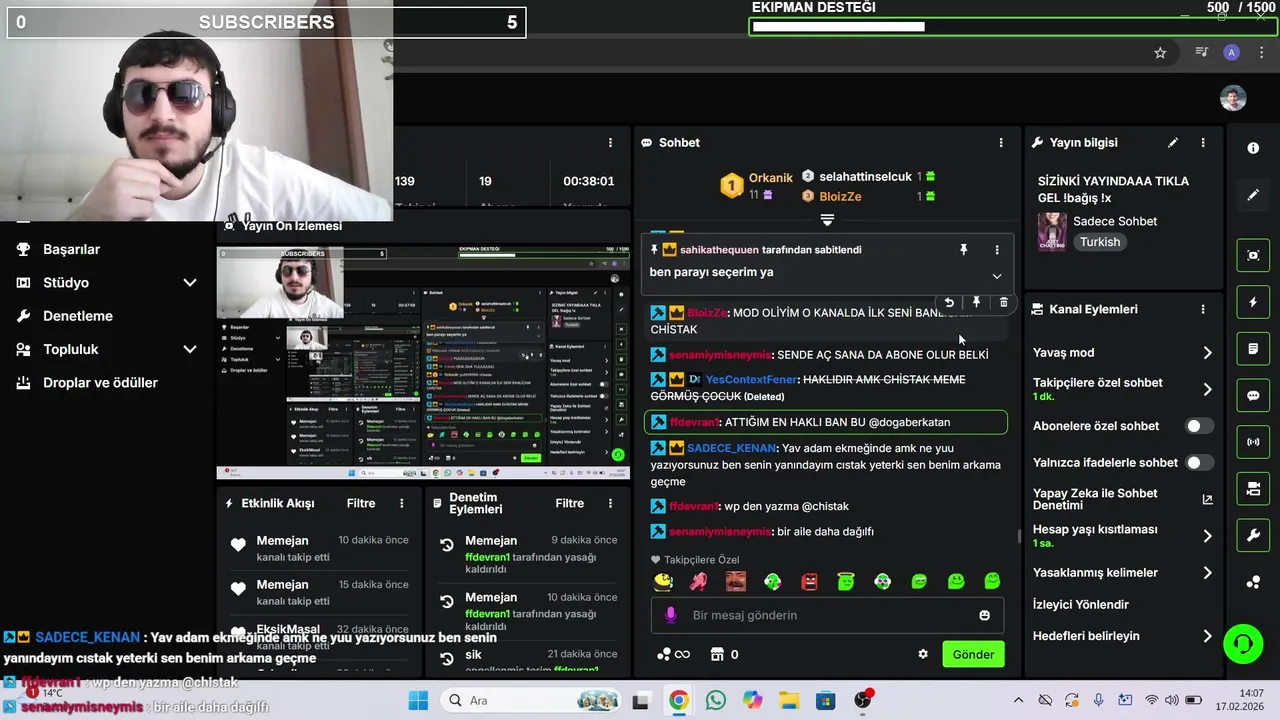
Task: Open Chrome from Windows taskbar
Action: 679,700
